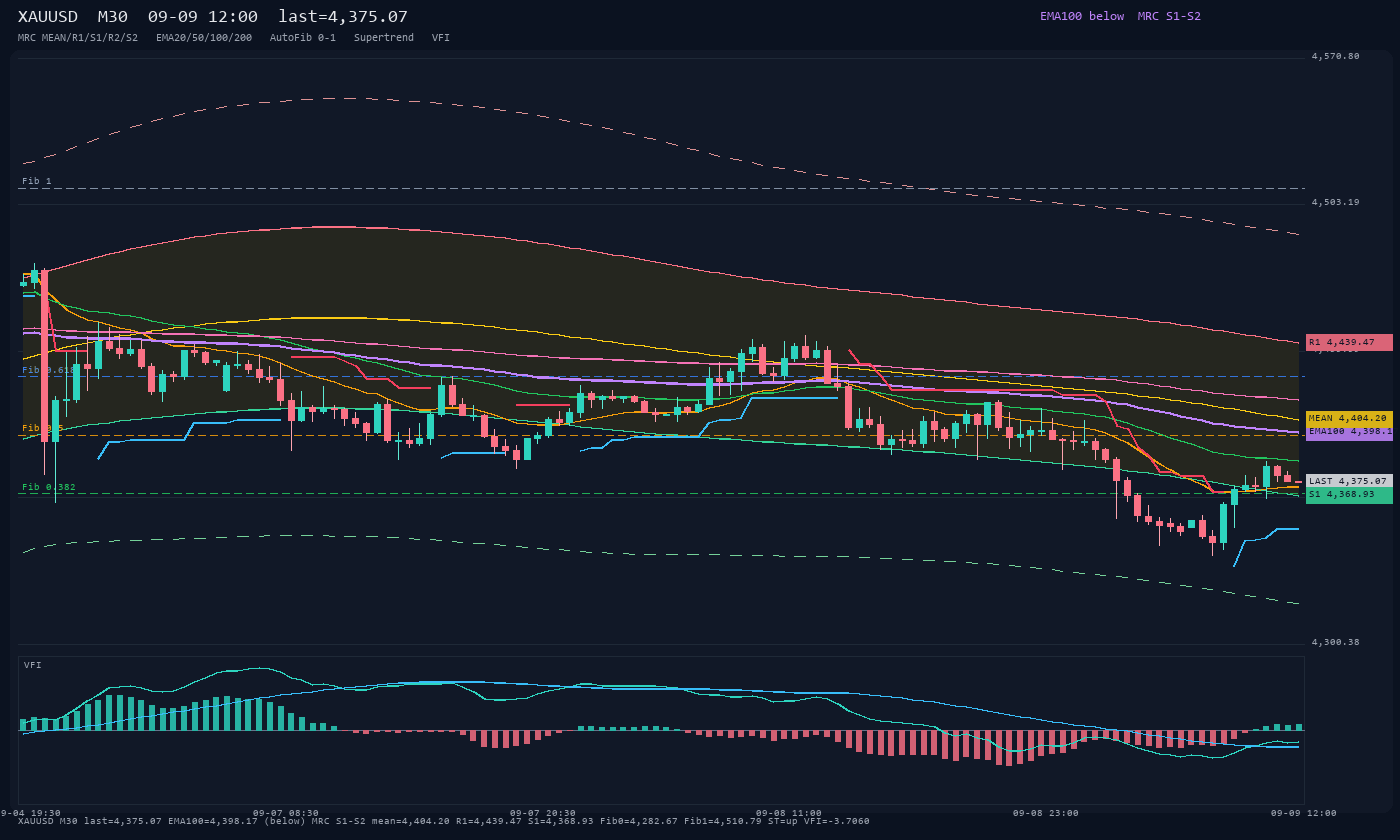Click the last=4,375.07 value in the title
Viewport: 1400px width, 840px height.
point(343,16)
